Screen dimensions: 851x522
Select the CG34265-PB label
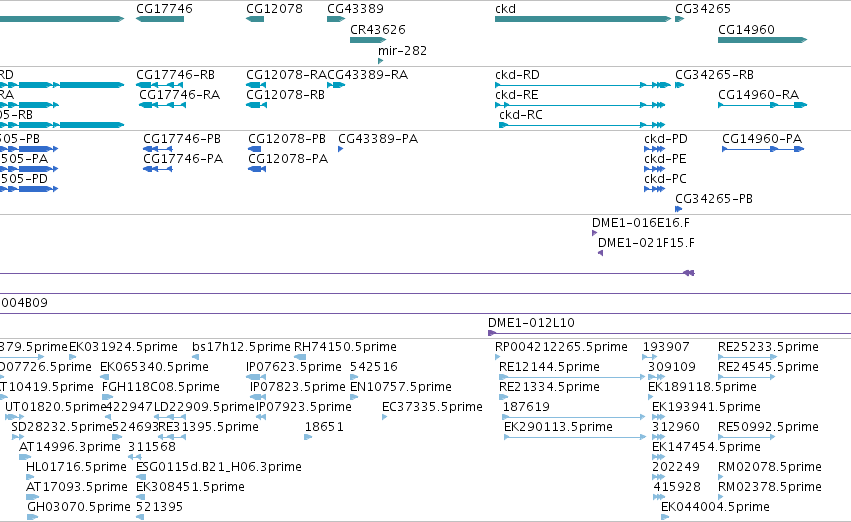714,199
